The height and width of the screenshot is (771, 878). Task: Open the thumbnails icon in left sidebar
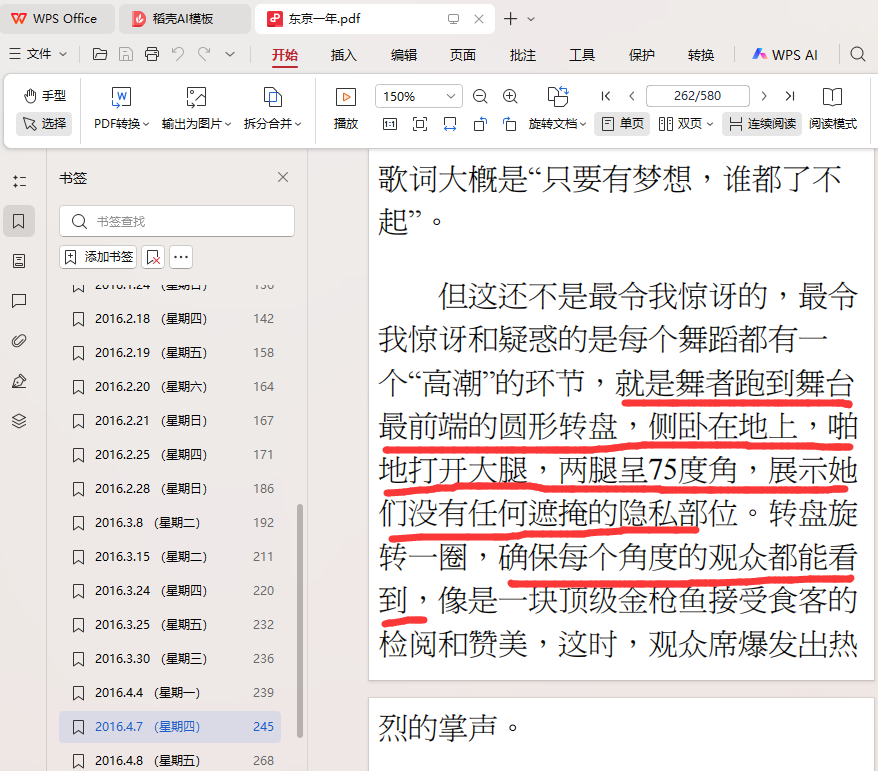[19, 261]
